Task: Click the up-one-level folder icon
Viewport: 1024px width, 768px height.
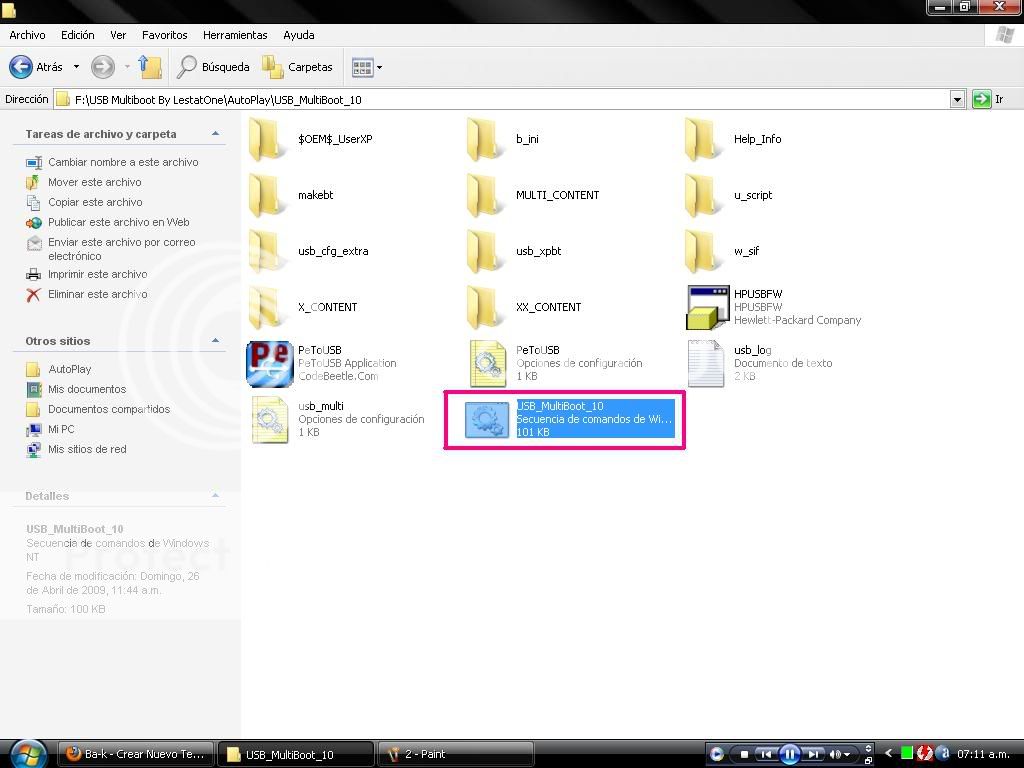Action: click(150, 67)
